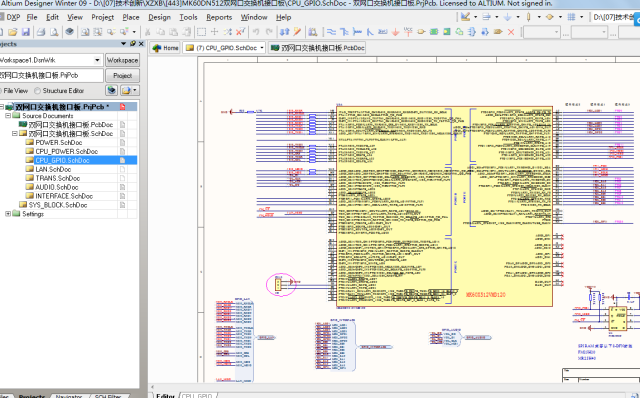Select the Editor tab at bottom
The height and width of the screenshot is (398, 640).
165,396
